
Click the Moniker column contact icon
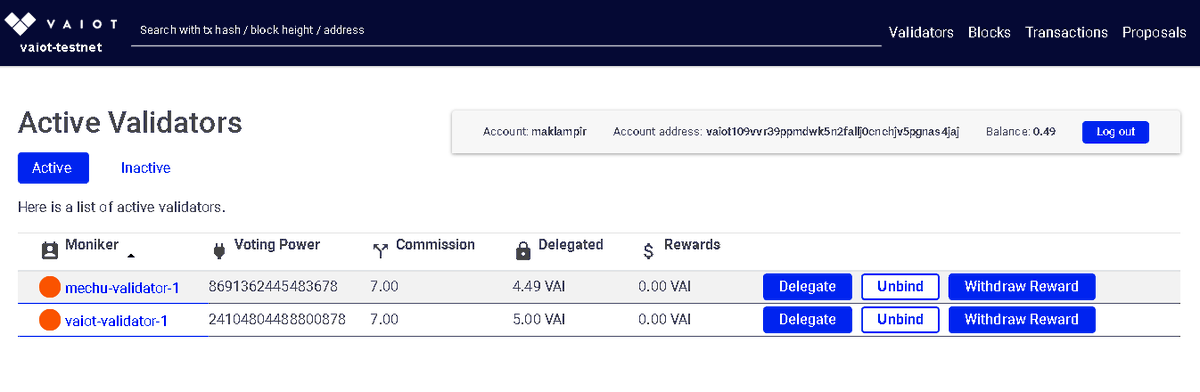pos(50,250)
